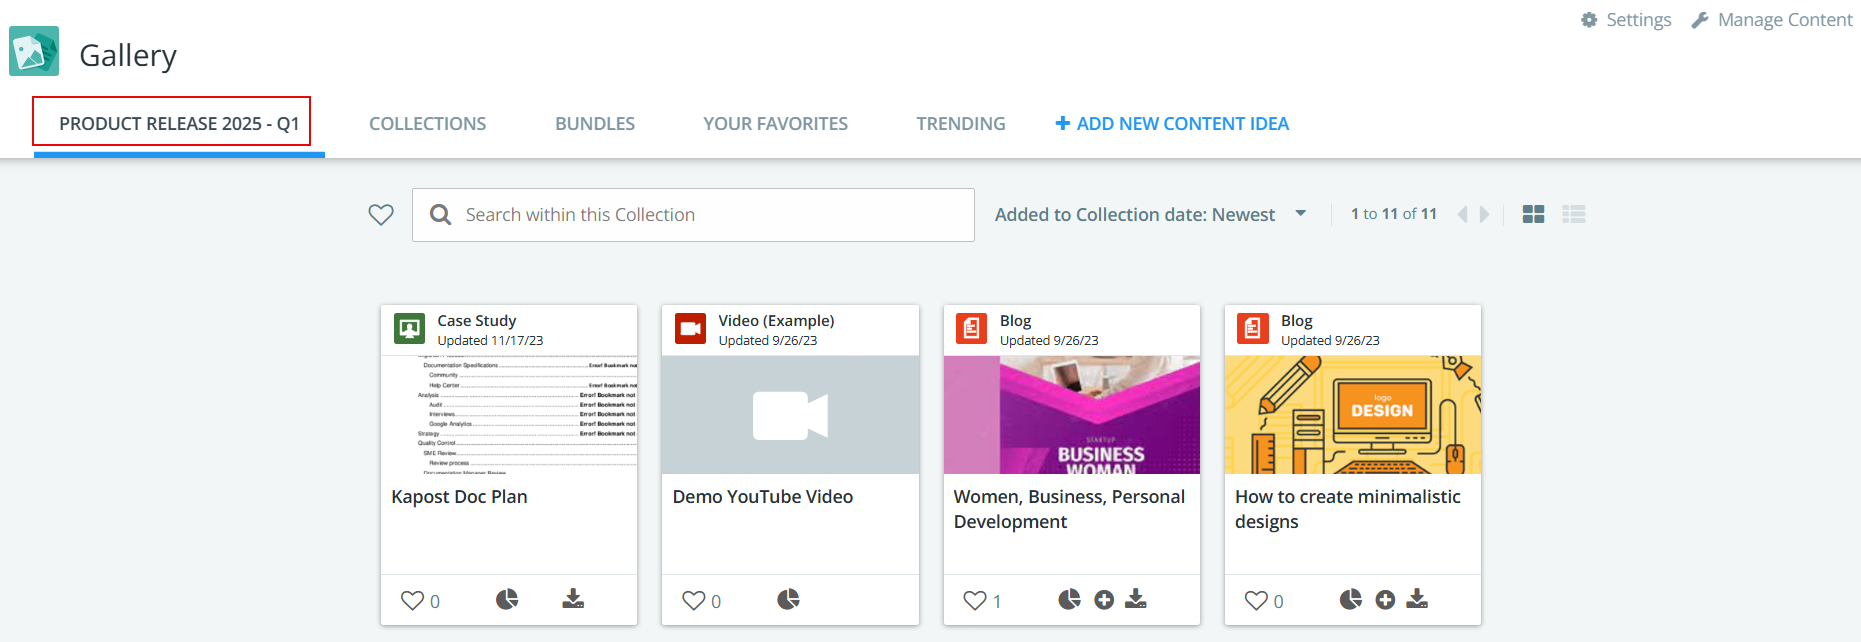
Task: Open Your Favorites tab
Action: [x=775, y=124]
